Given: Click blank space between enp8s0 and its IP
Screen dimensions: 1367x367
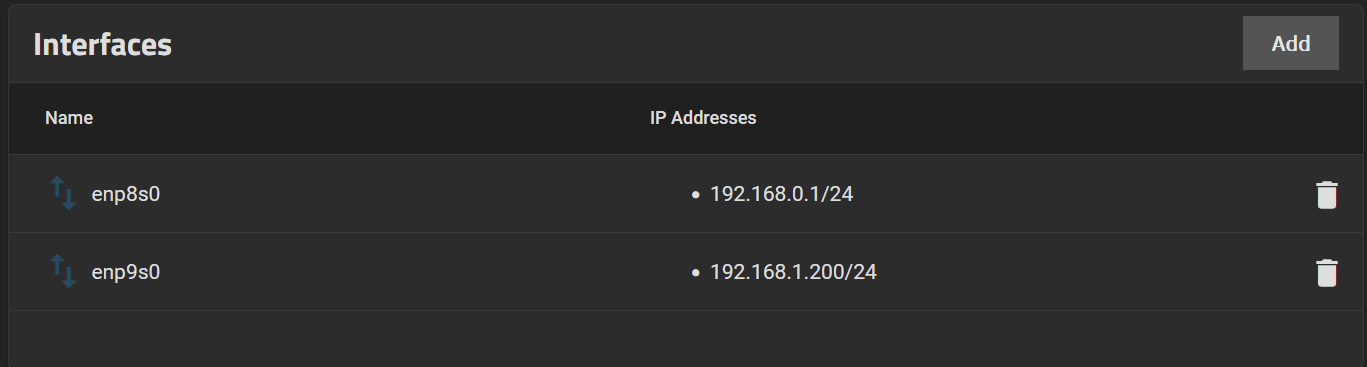Looking at the screenshot, I should [420, 194].
